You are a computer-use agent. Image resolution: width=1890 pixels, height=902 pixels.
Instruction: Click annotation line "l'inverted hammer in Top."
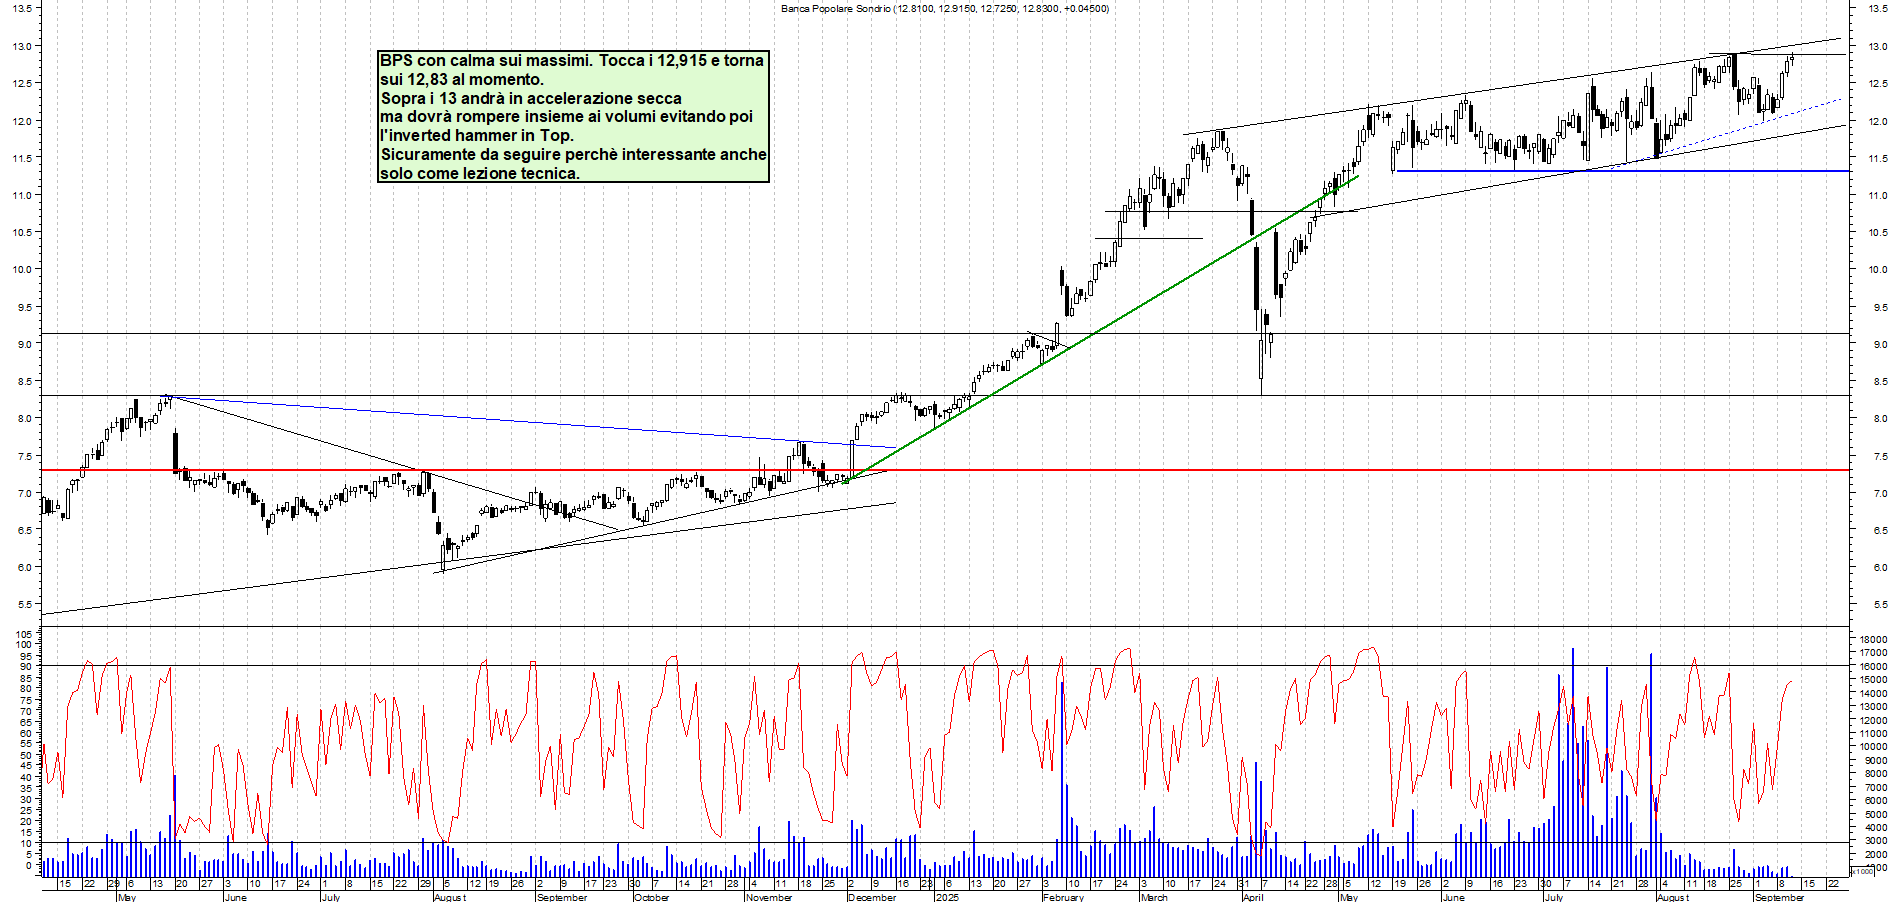(477, 135)
